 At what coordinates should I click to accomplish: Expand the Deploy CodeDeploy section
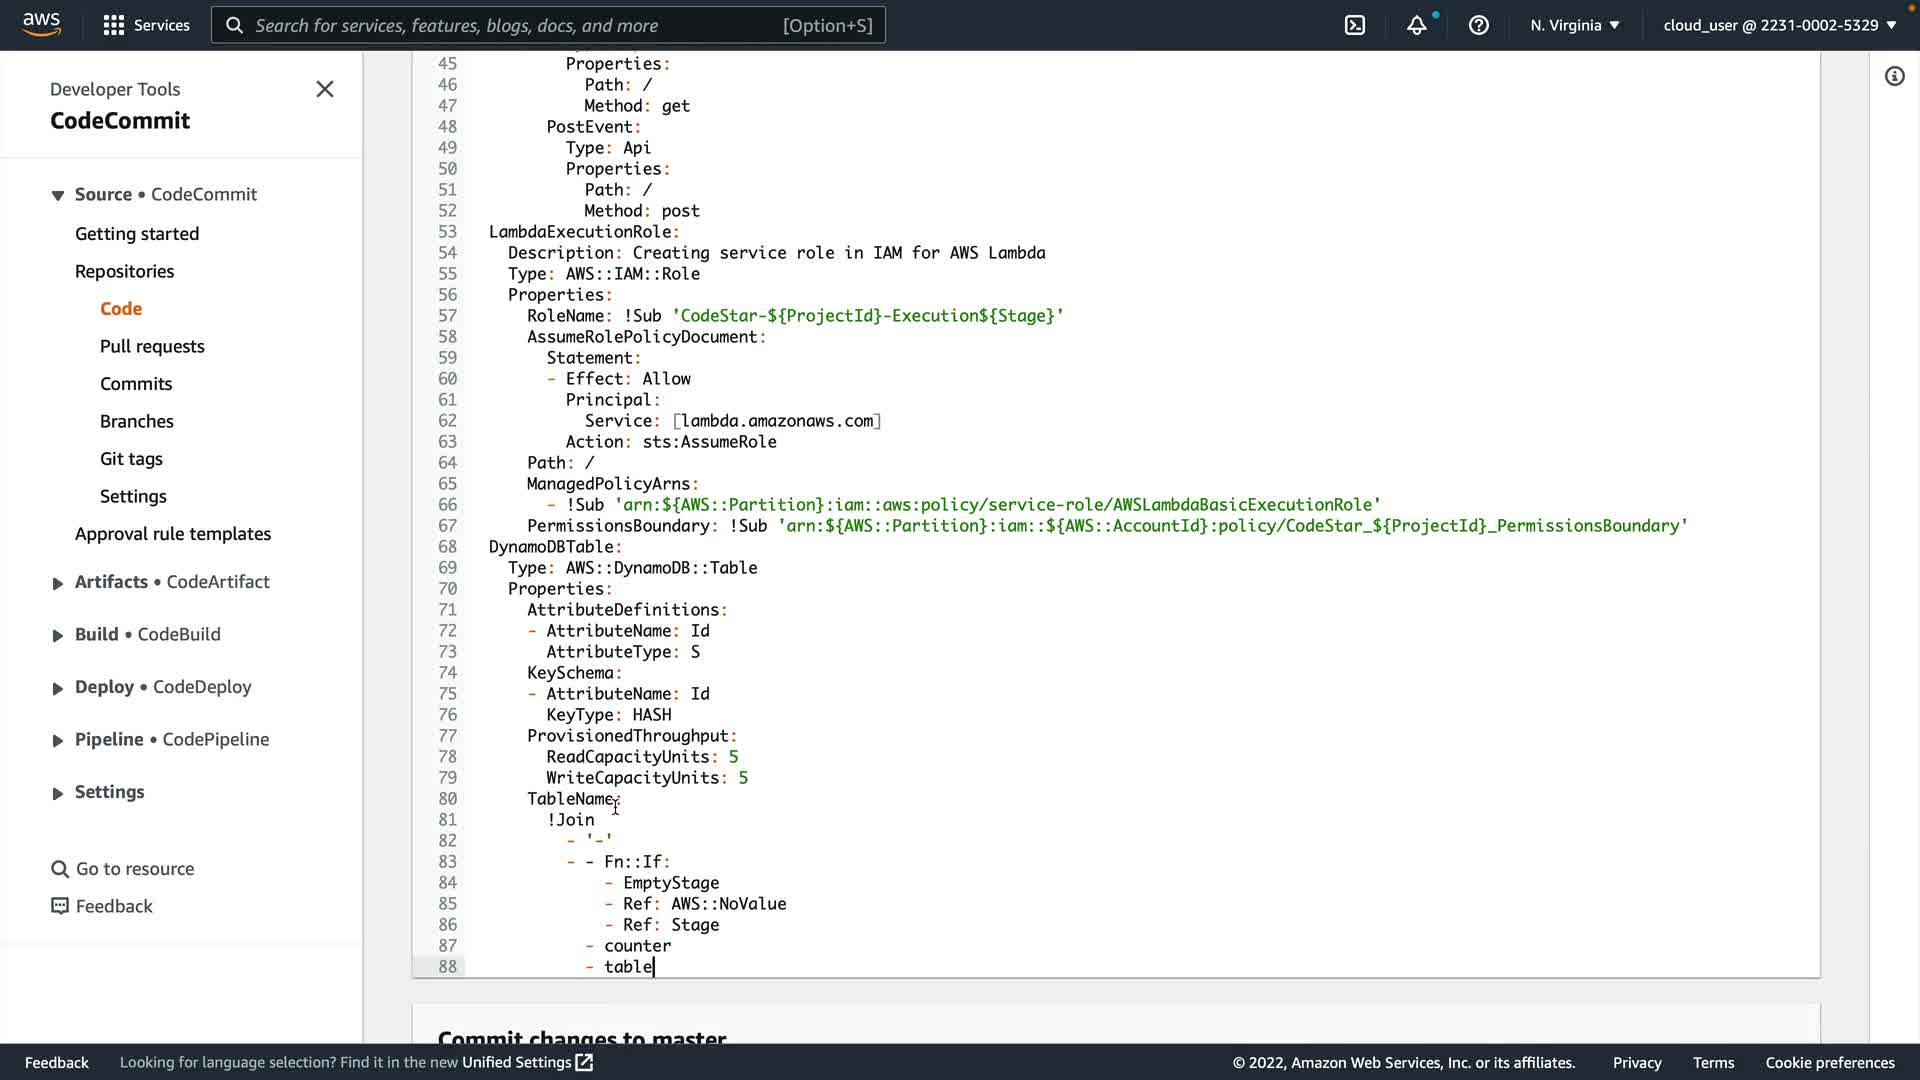point(58,688)
